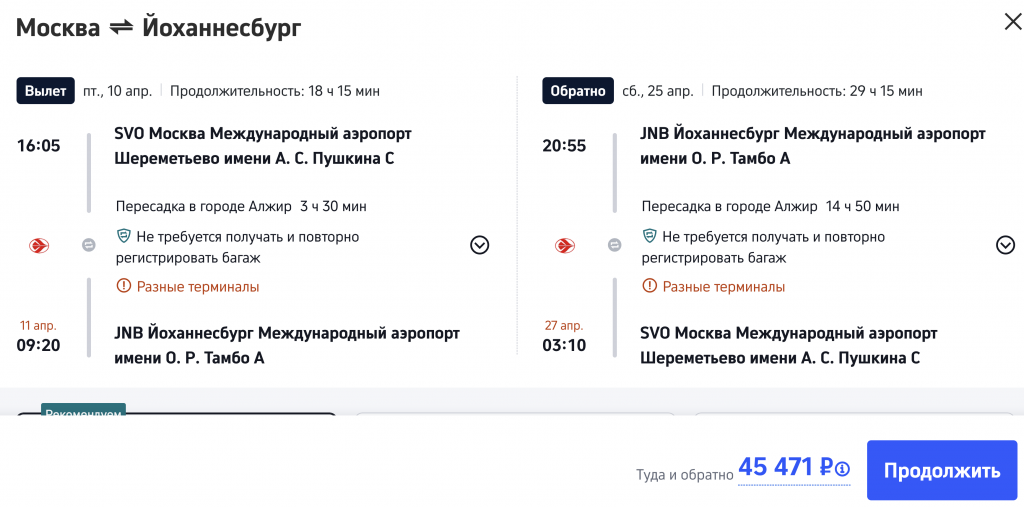
Task: Expand outbound layover details in Алжир
Action: point(480,245)
